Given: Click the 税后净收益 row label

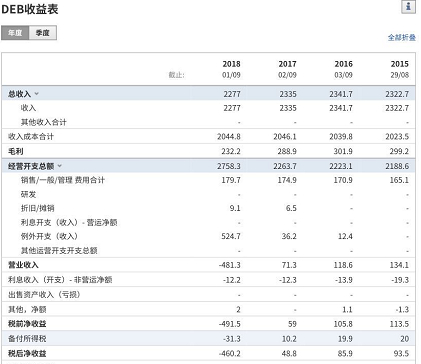Looking at the screenshot, I should click(x=27, y=353).
